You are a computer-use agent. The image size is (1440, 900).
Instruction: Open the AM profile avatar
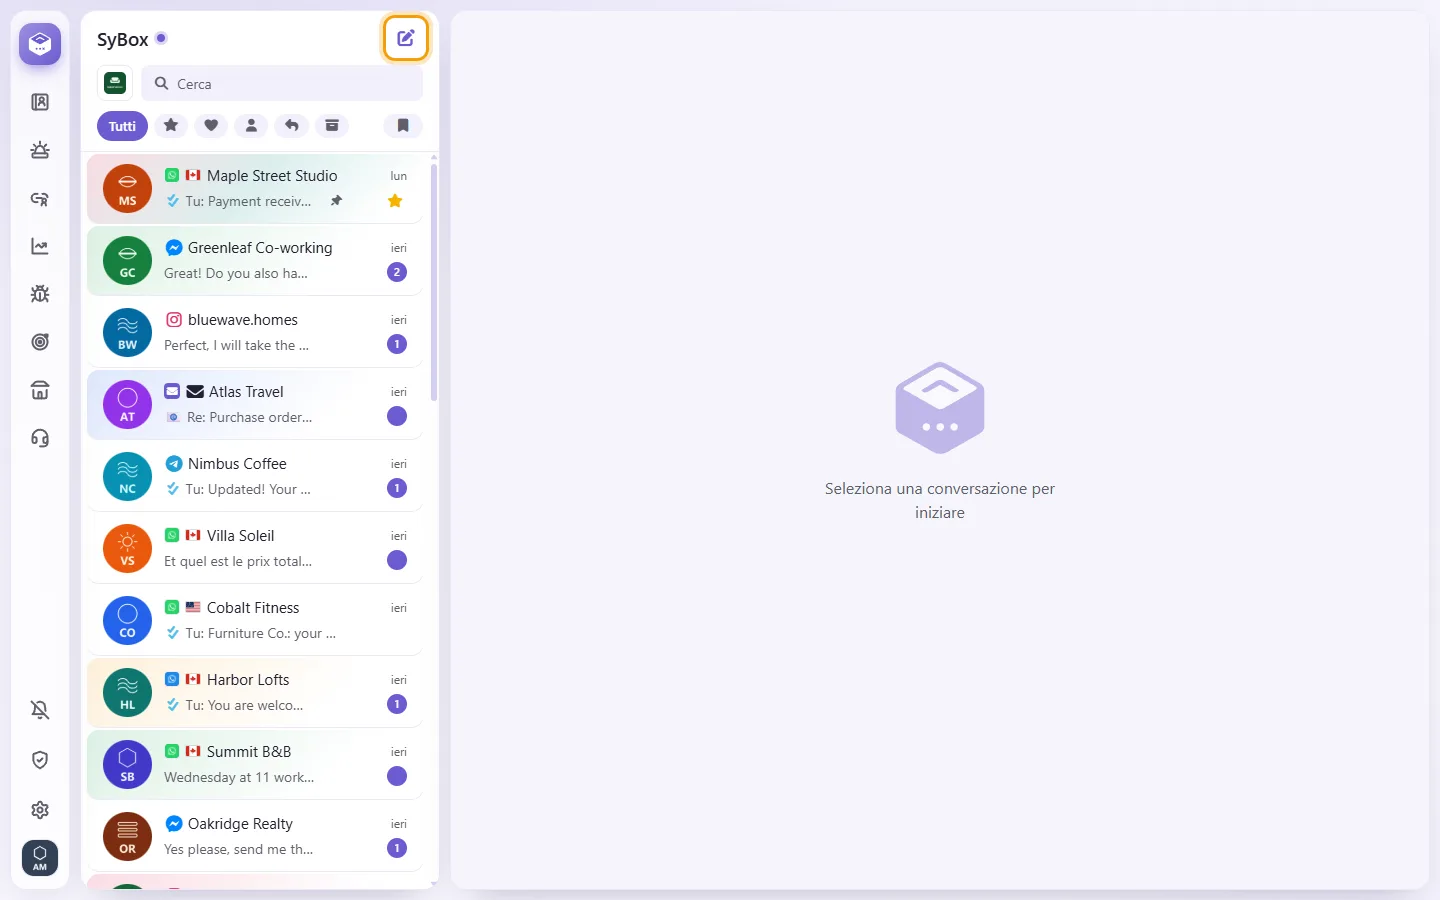coord(40,858)
